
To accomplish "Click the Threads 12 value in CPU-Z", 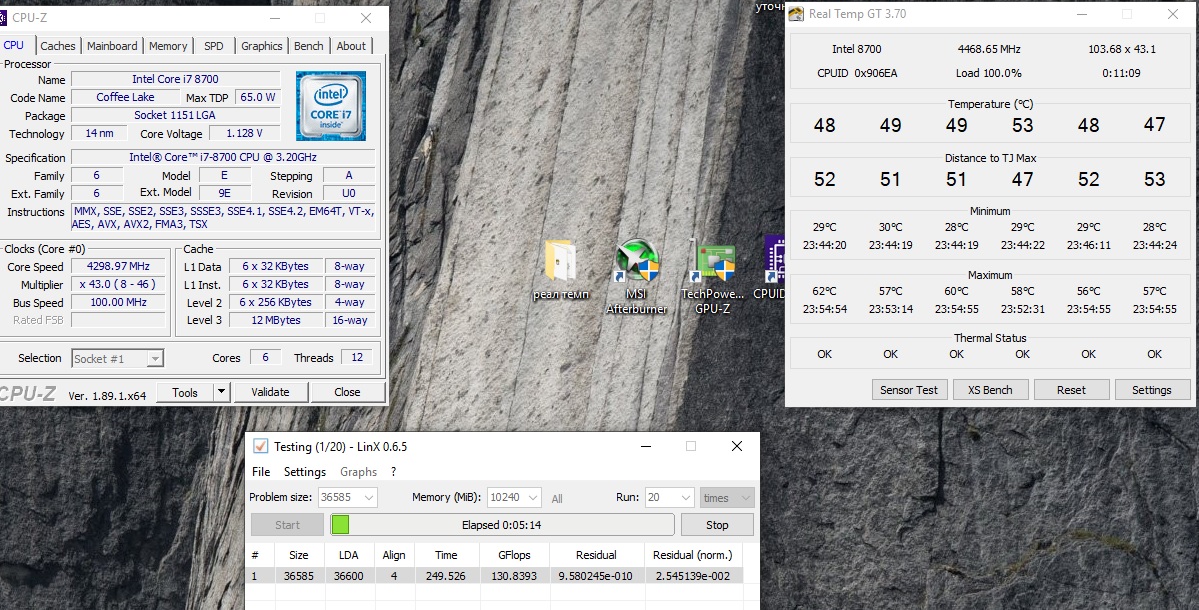I will point(357,358).
